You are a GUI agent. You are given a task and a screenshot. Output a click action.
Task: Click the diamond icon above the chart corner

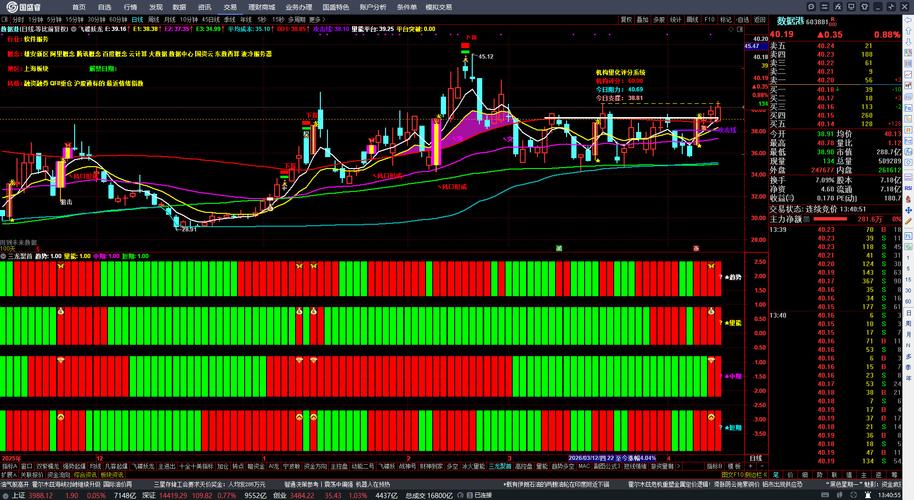point(730,29)
